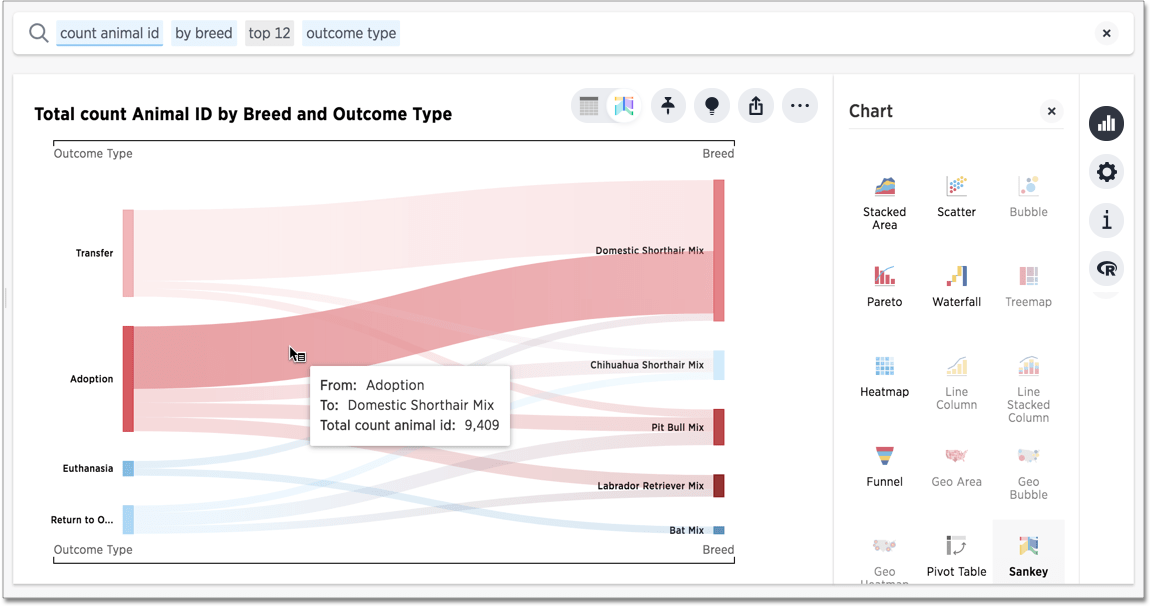Click the 'top 12' search token
The width and height of the screenshot is (1151, 607).
(x=269, y=33)
